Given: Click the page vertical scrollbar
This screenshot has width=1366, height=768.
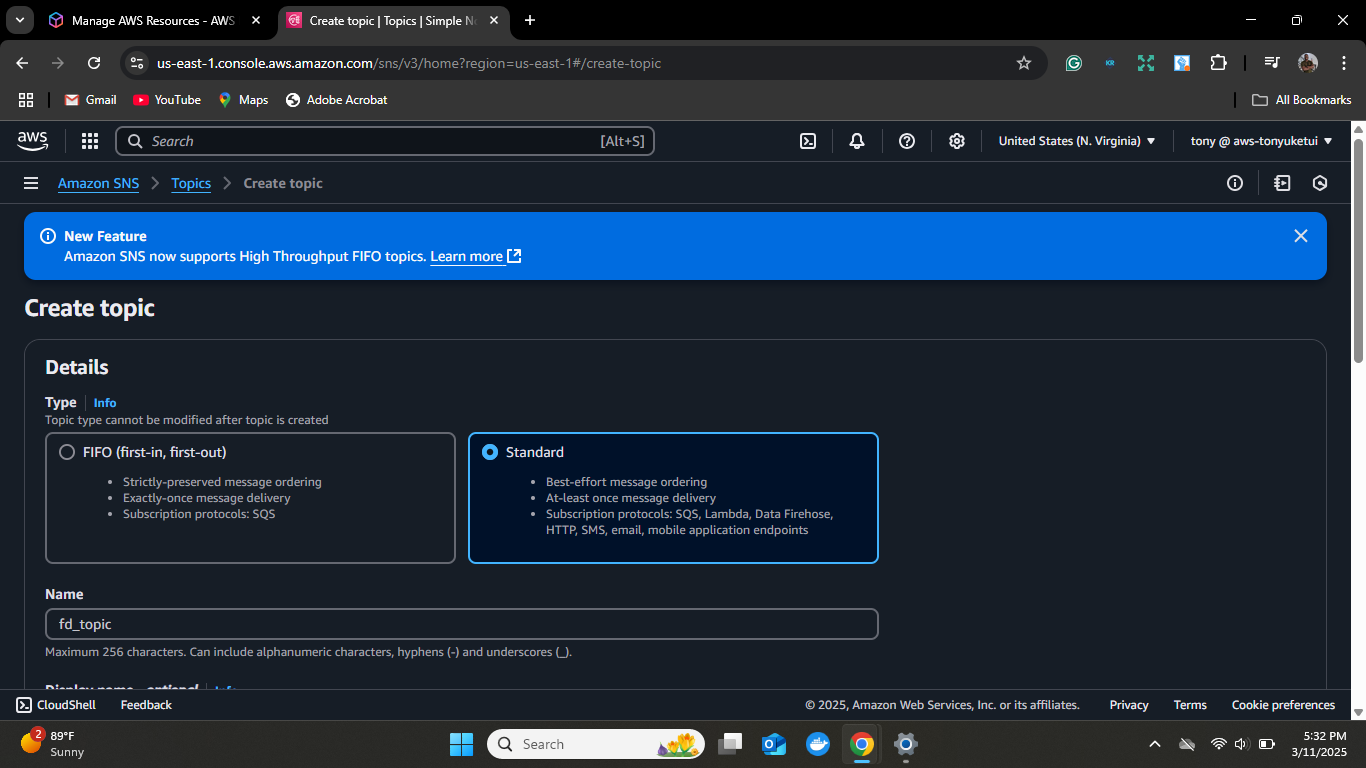Looking at the screenshot, I should pos(1358,250).
